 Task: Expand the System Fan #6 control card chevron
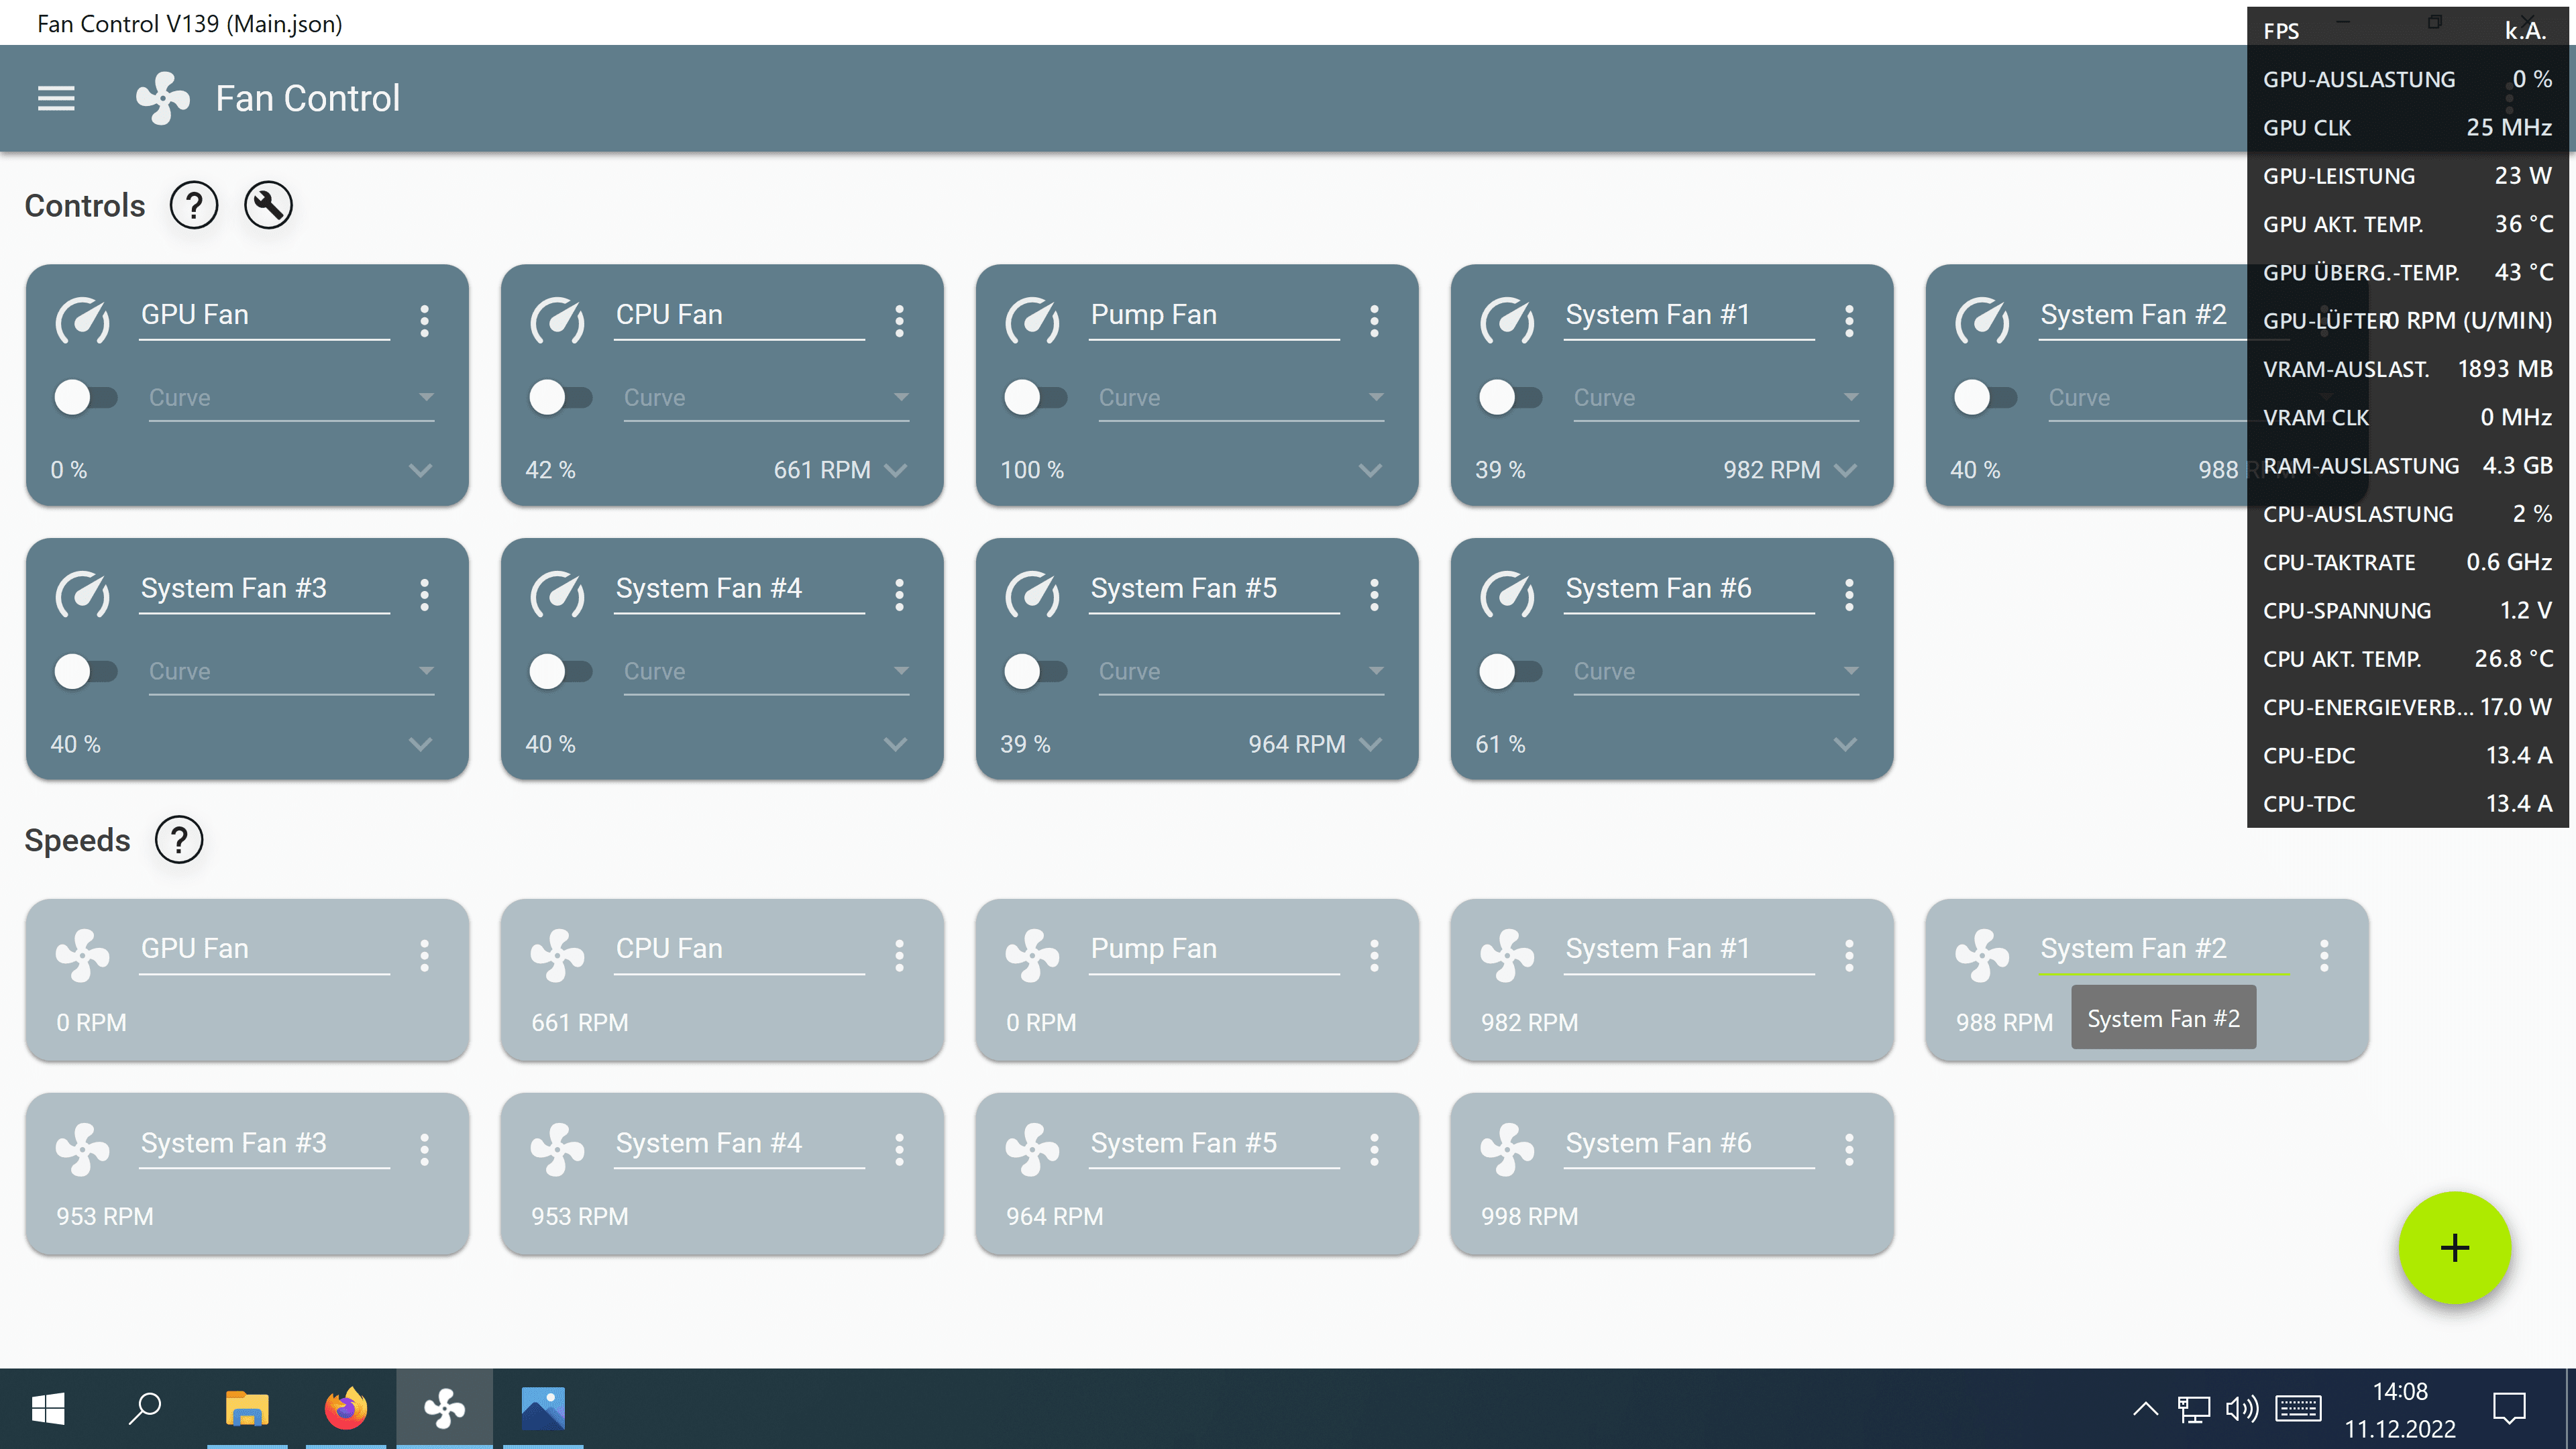1845,744
